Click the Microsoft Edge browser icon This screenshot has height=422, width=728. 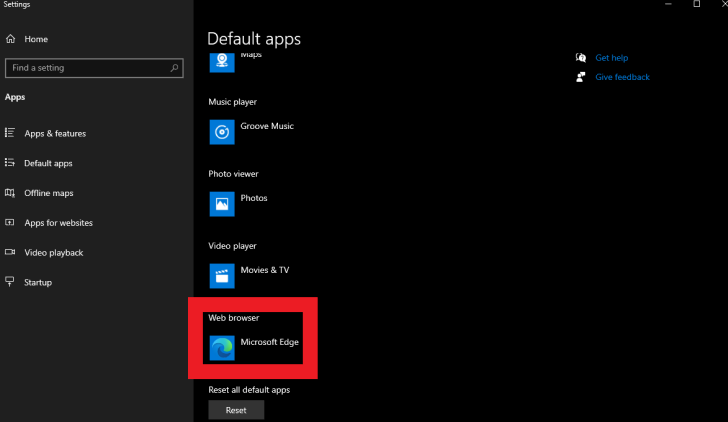point(222,348)
